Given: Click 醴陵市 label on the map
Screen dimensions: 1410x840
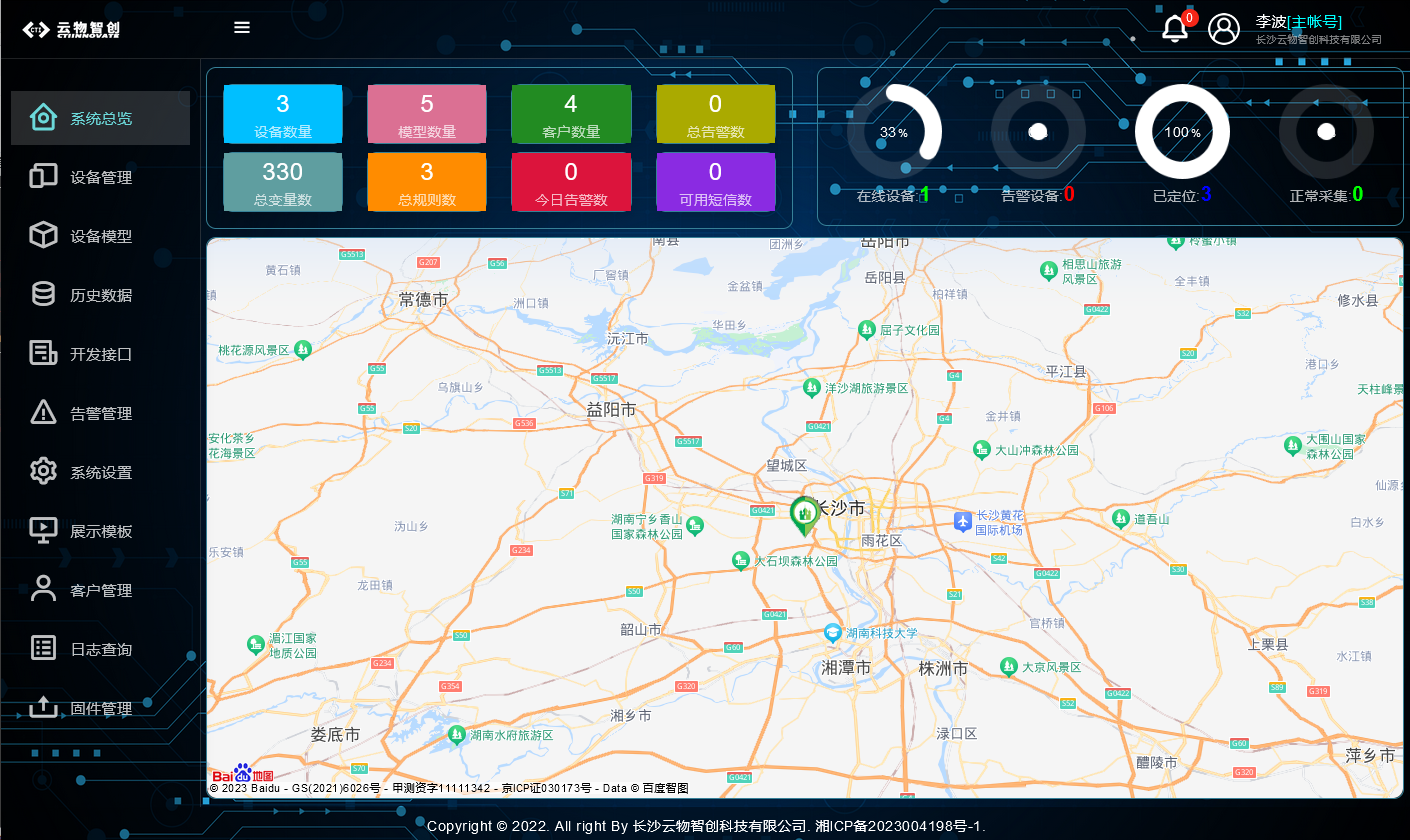Looking at the screenshot, I should coord(1156,762).
